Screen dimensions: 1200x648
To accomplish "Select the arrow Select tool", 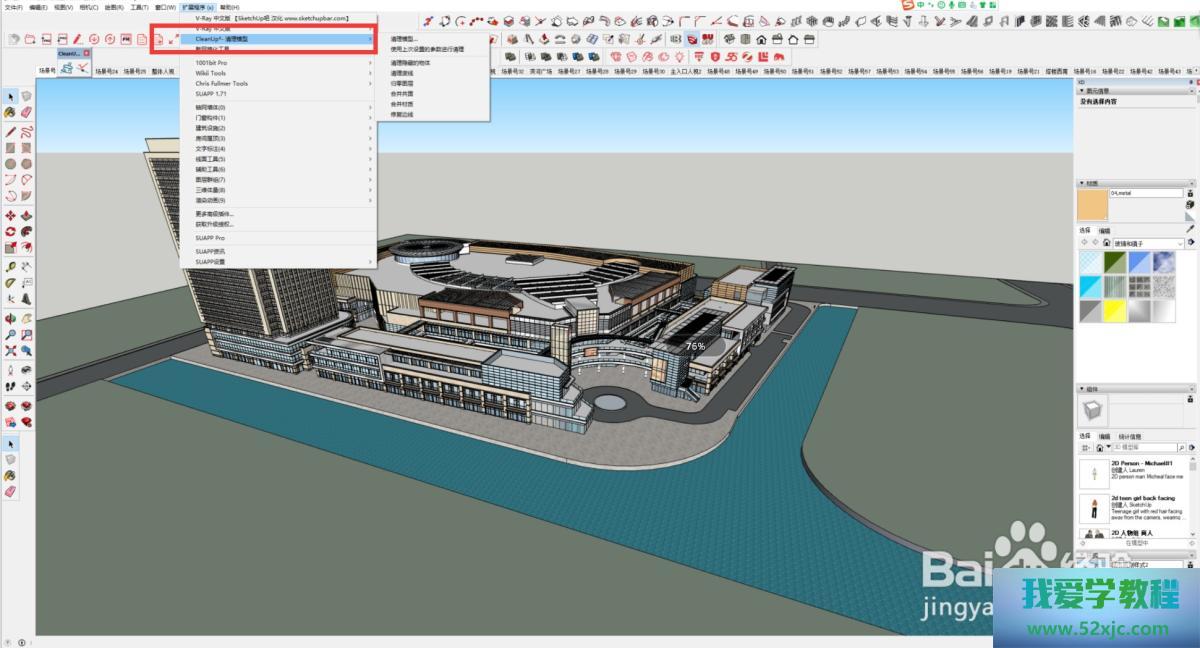I will click(x=11, y=97).
